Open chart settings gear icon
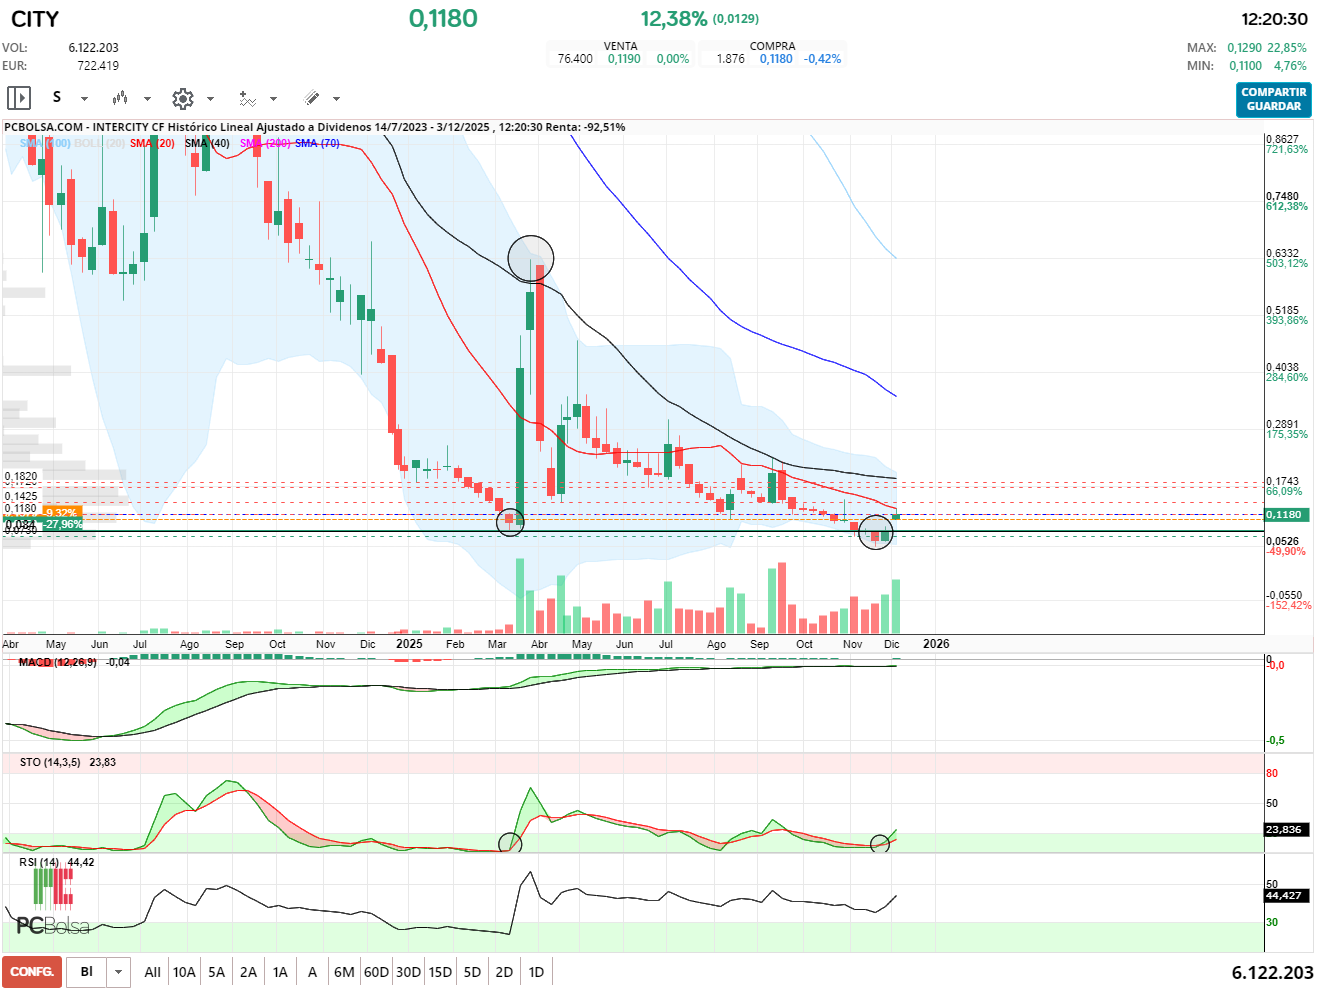Viewport: 1327px width, 993px height. pyautogui.click(x=182, y=98)
